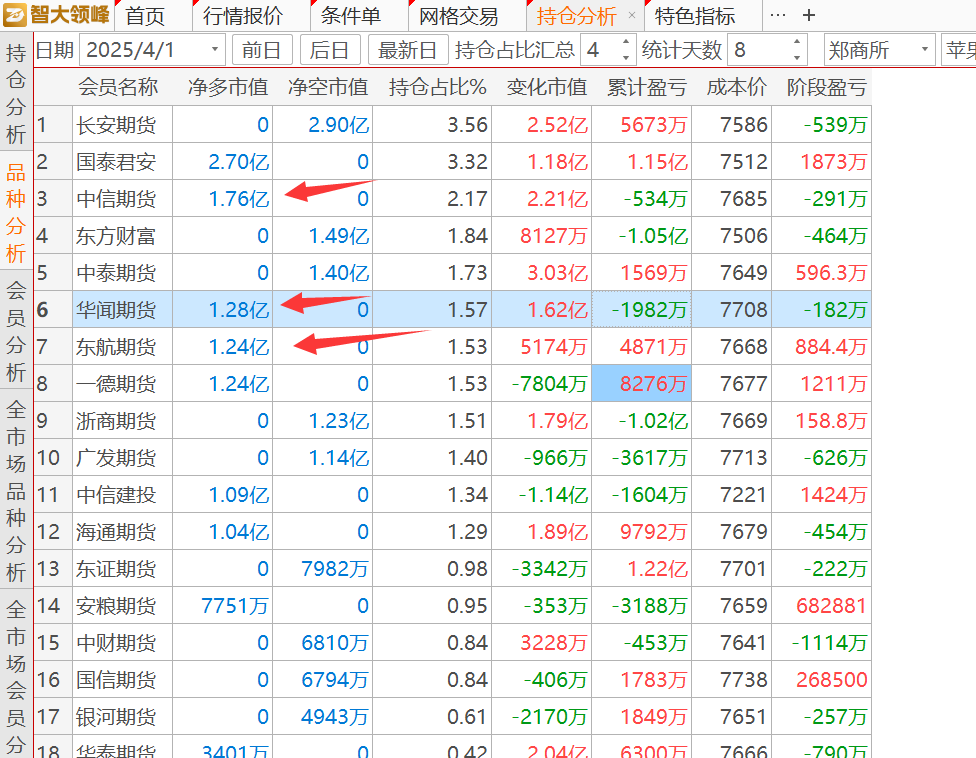
Task: Click the 持仓占比汇总 input showing 4
Action: (600, 50)
